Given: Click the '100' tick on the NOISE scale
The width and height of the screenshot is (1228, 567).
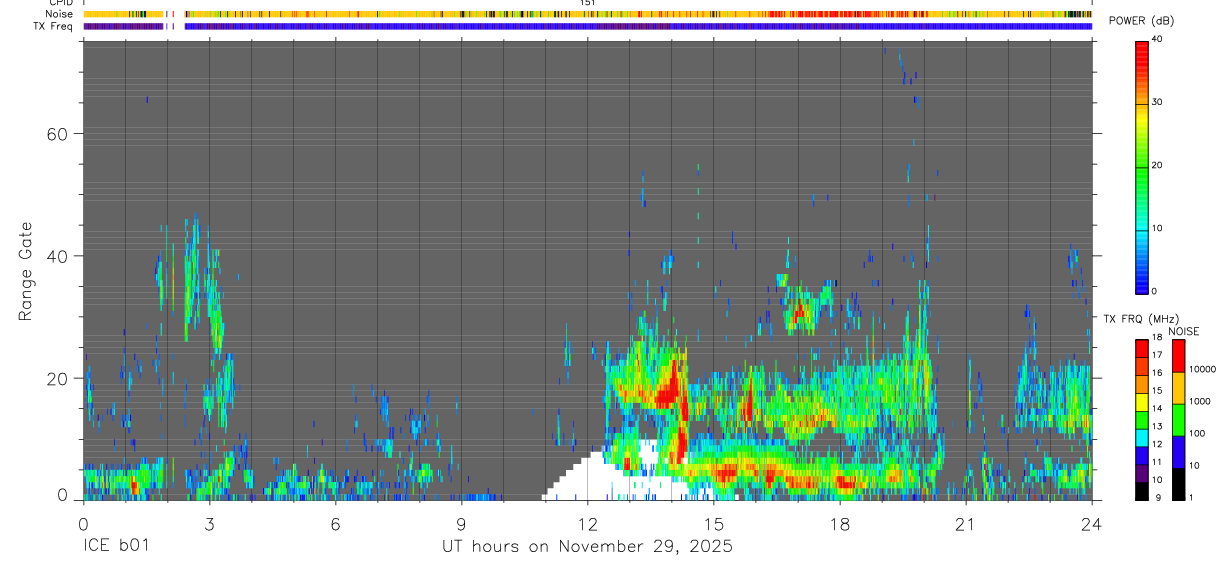Looking at the screenshot, I should 1196,433.
